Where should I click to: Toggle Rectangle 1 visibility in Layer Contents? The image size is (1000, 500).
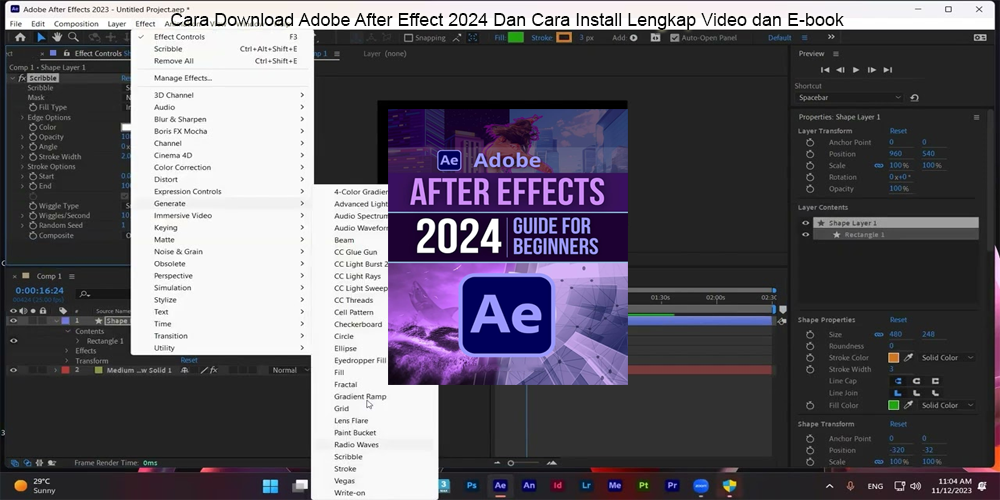pos(805,235)
